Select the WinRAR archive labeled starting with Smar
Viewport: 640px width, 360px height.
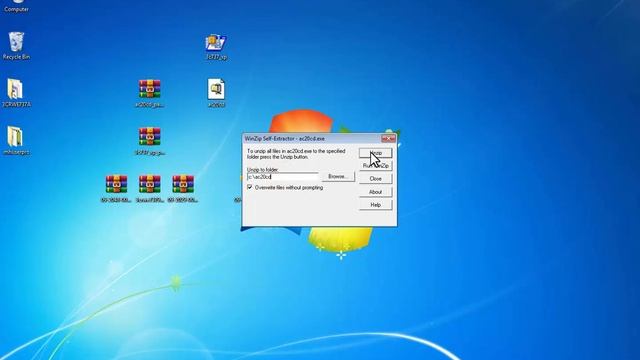tap(150, 189)
